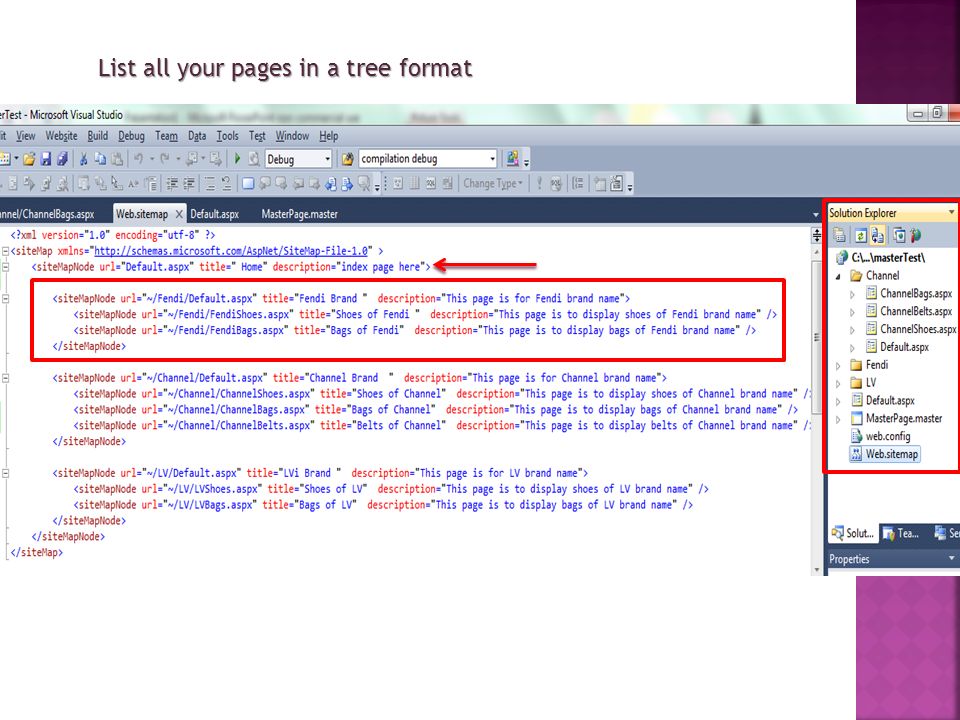Open the Properties panel options arrow

click(951, 558)
